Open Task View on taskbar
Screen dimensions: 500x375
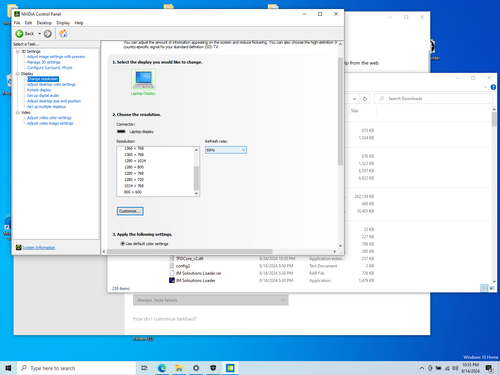(x=144, y=368)
